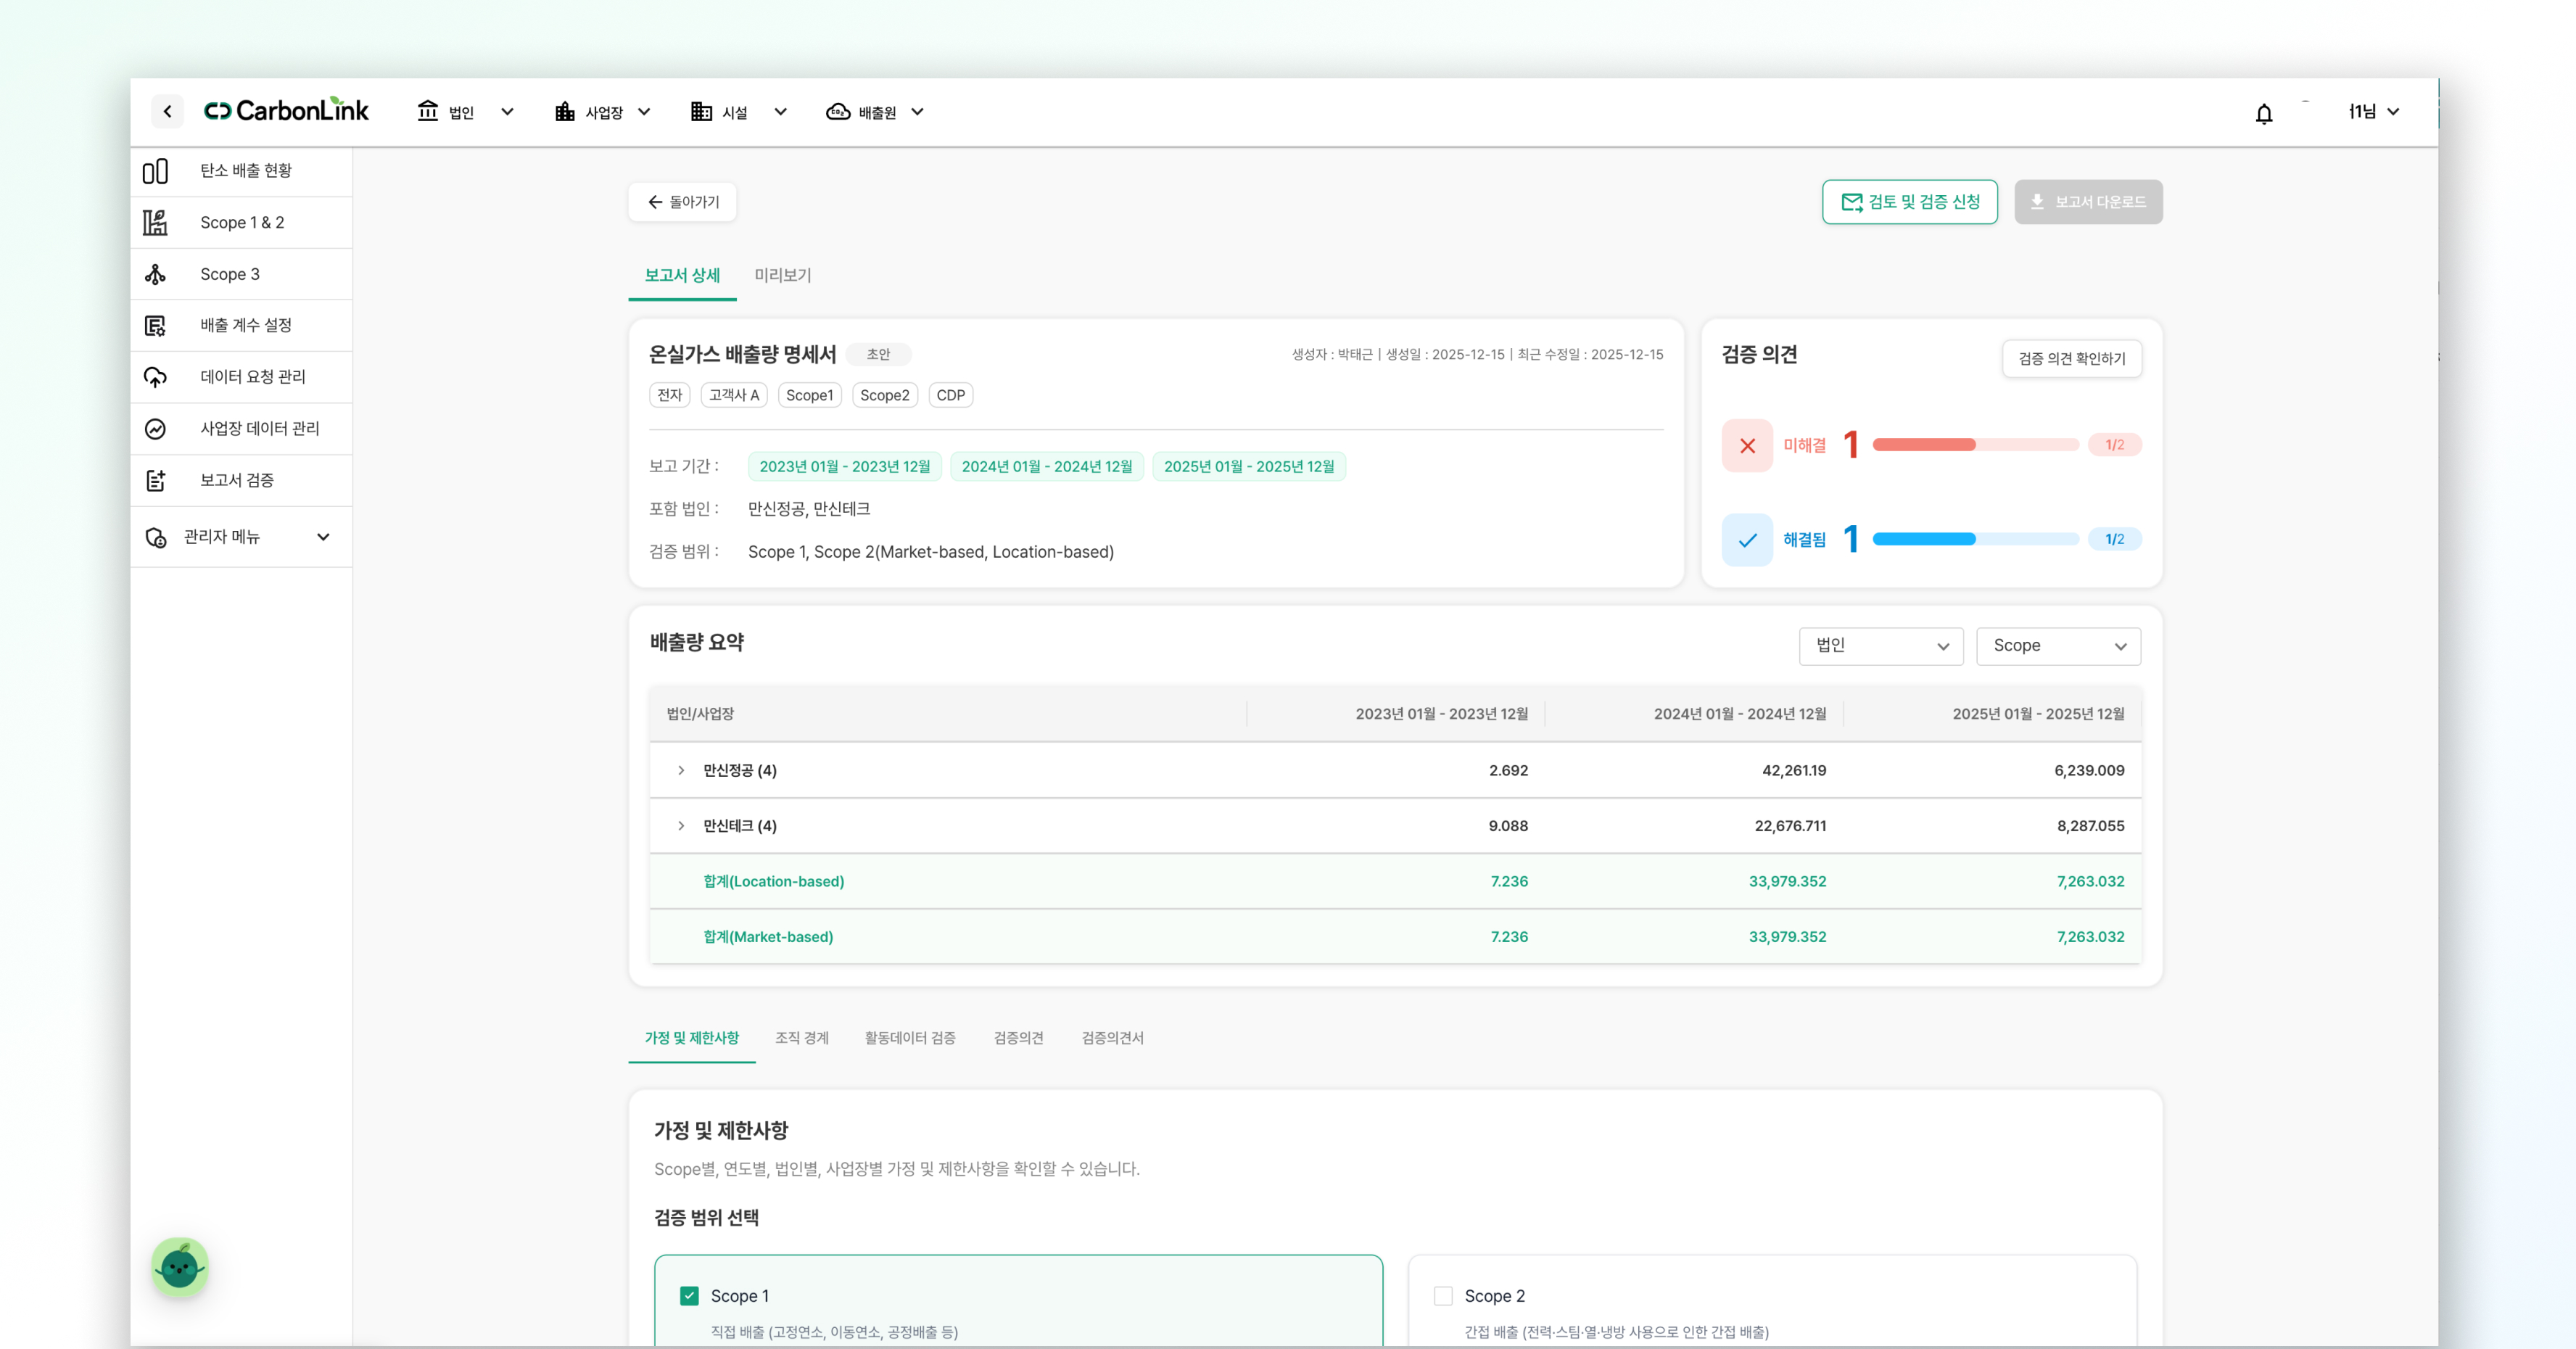Click the Scope 1 & 2 sidebar icon
The width and height of the screenshot is (2576, 1349).
tap(155, 223)
